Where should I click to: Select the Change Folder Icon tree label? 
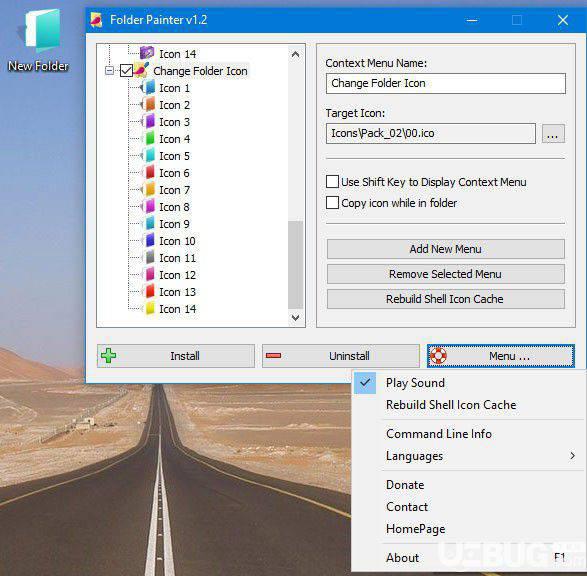[x=200, y=71]
